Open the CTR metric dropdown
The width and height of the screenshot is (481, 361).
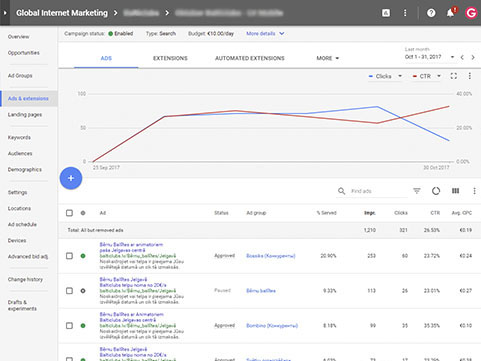pyautogui.click(x=427, y=76)
